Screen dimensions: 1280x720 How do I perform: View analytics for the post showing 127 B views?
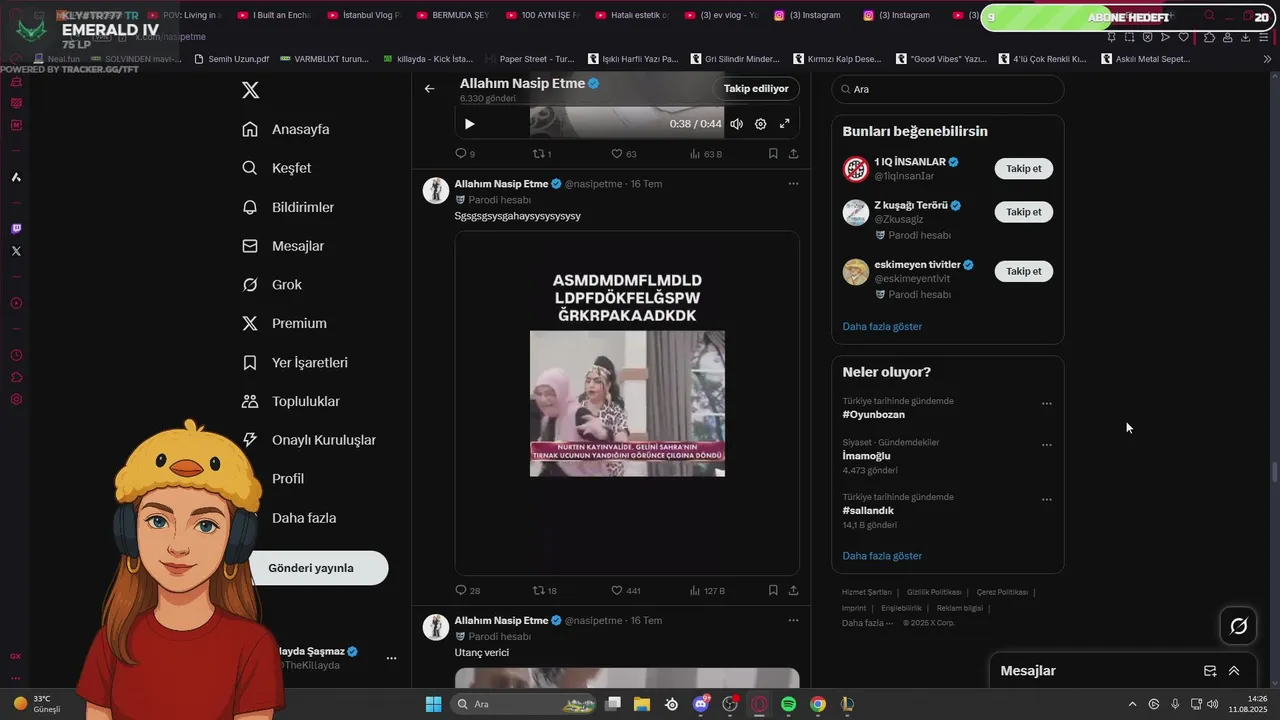[x=707, y=591]
